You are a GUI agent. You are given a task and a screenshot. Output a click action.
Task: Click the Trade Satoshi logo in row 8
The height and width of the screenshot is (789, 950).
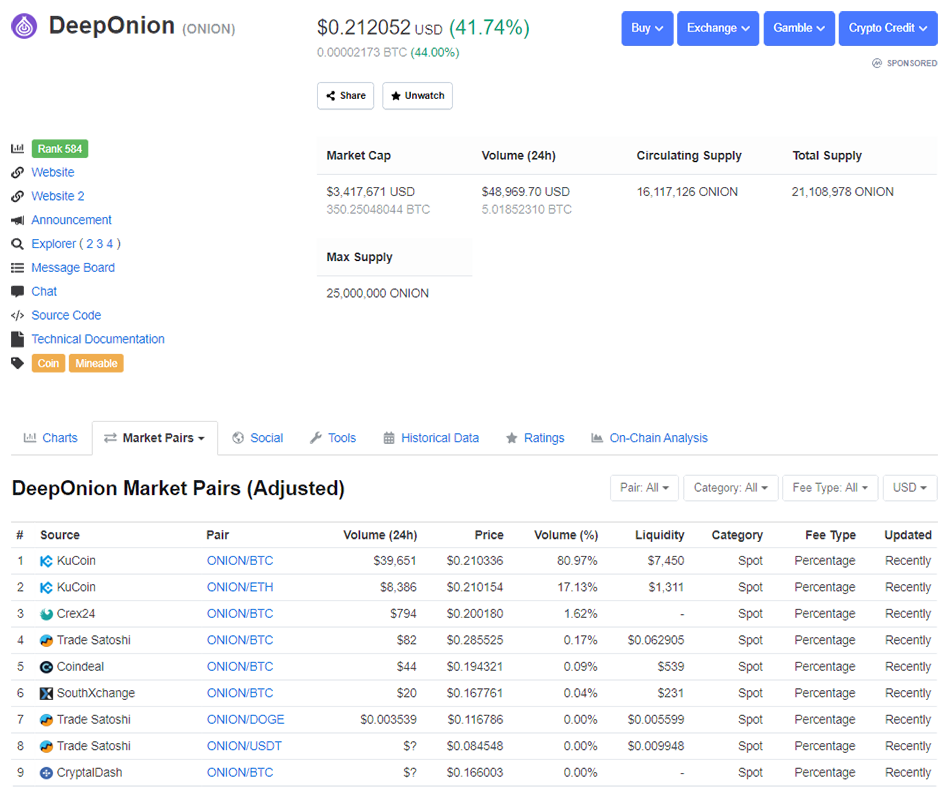coord(46,747)
